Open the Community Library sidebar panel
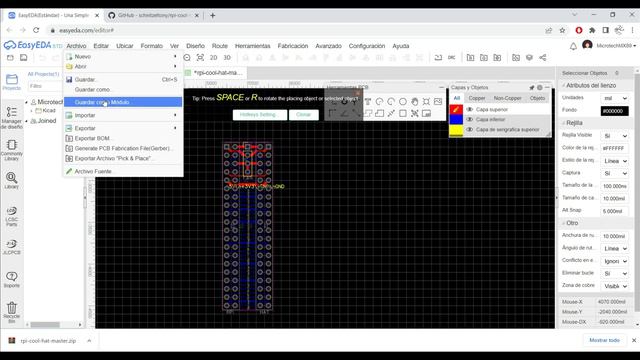The image size is (640, 360). 11,150
